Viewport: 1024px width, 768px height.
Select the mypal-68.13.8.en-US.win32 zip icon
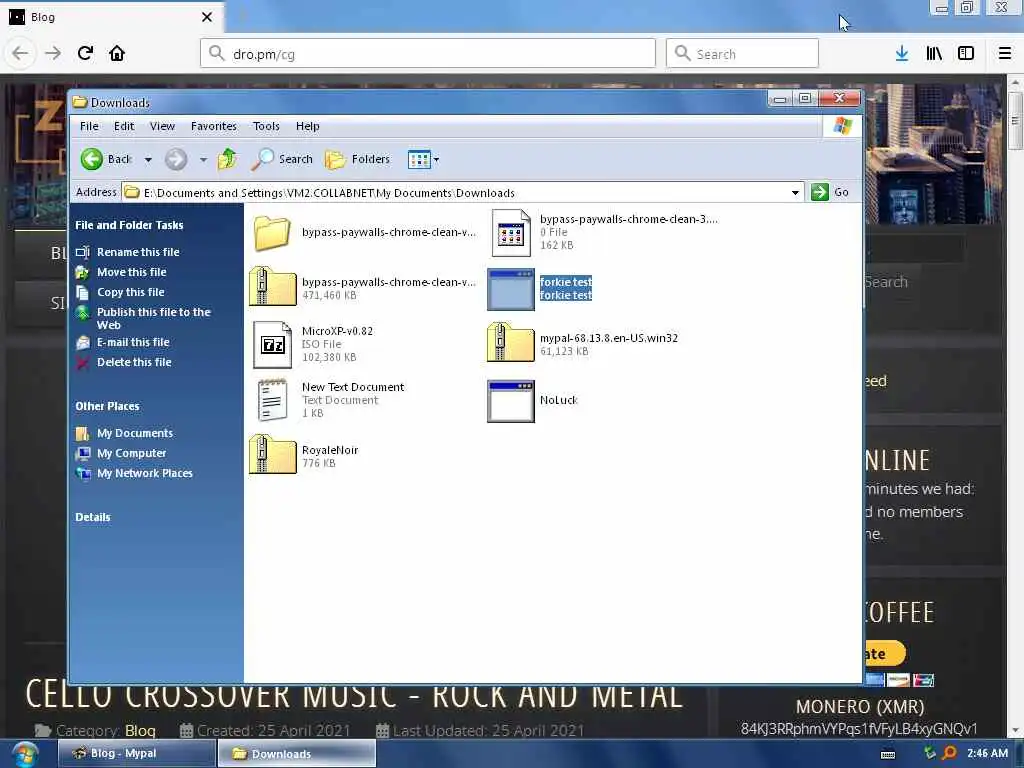pos(511,342)
